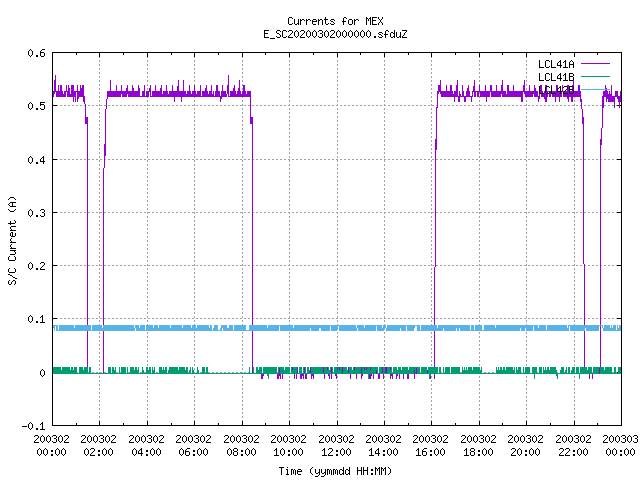This screenshot has height=480, width=640.
Task: Click the LCL42B legend label
Action: 556,90
